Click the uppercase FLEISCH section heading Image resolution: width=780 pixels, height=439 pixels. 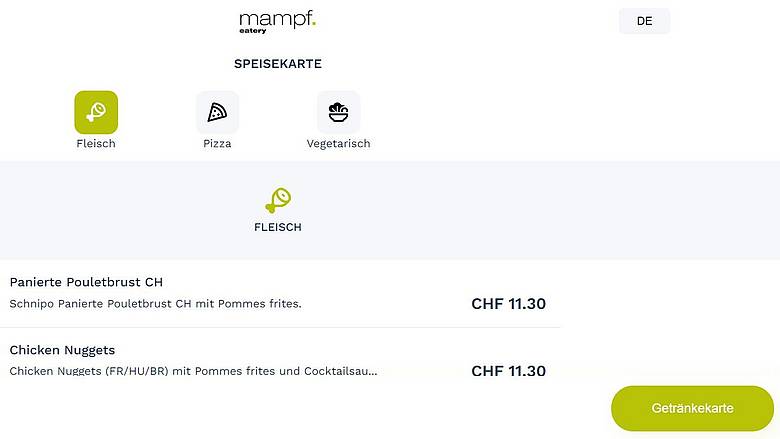(278, 228)
